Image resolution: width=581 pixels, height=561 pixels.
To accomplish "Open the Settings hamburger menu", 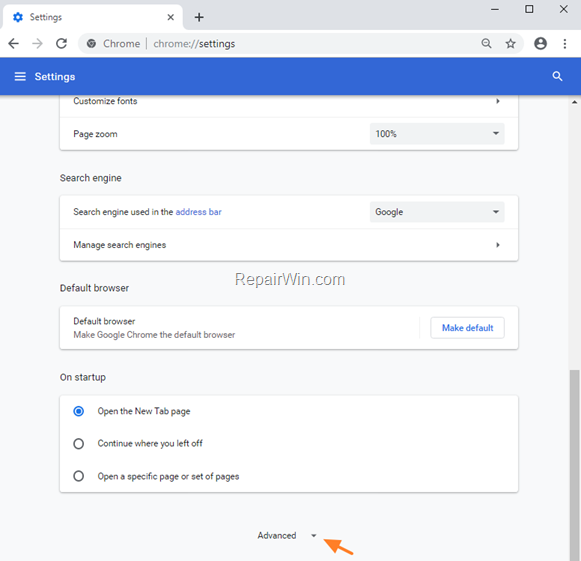I will click(20, 76).
